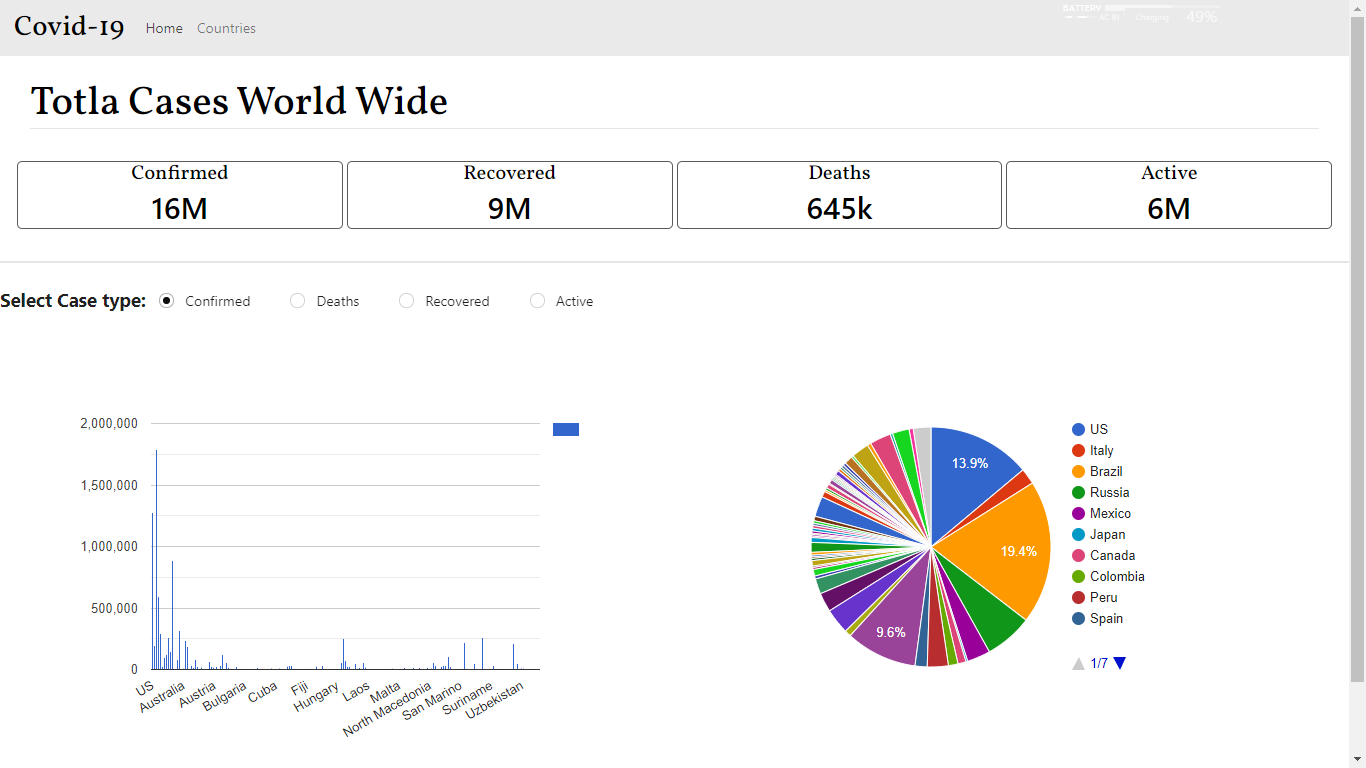Open the Countries nav item
This screenshot has height=768, width=1366.
click(x=226, y=28)
